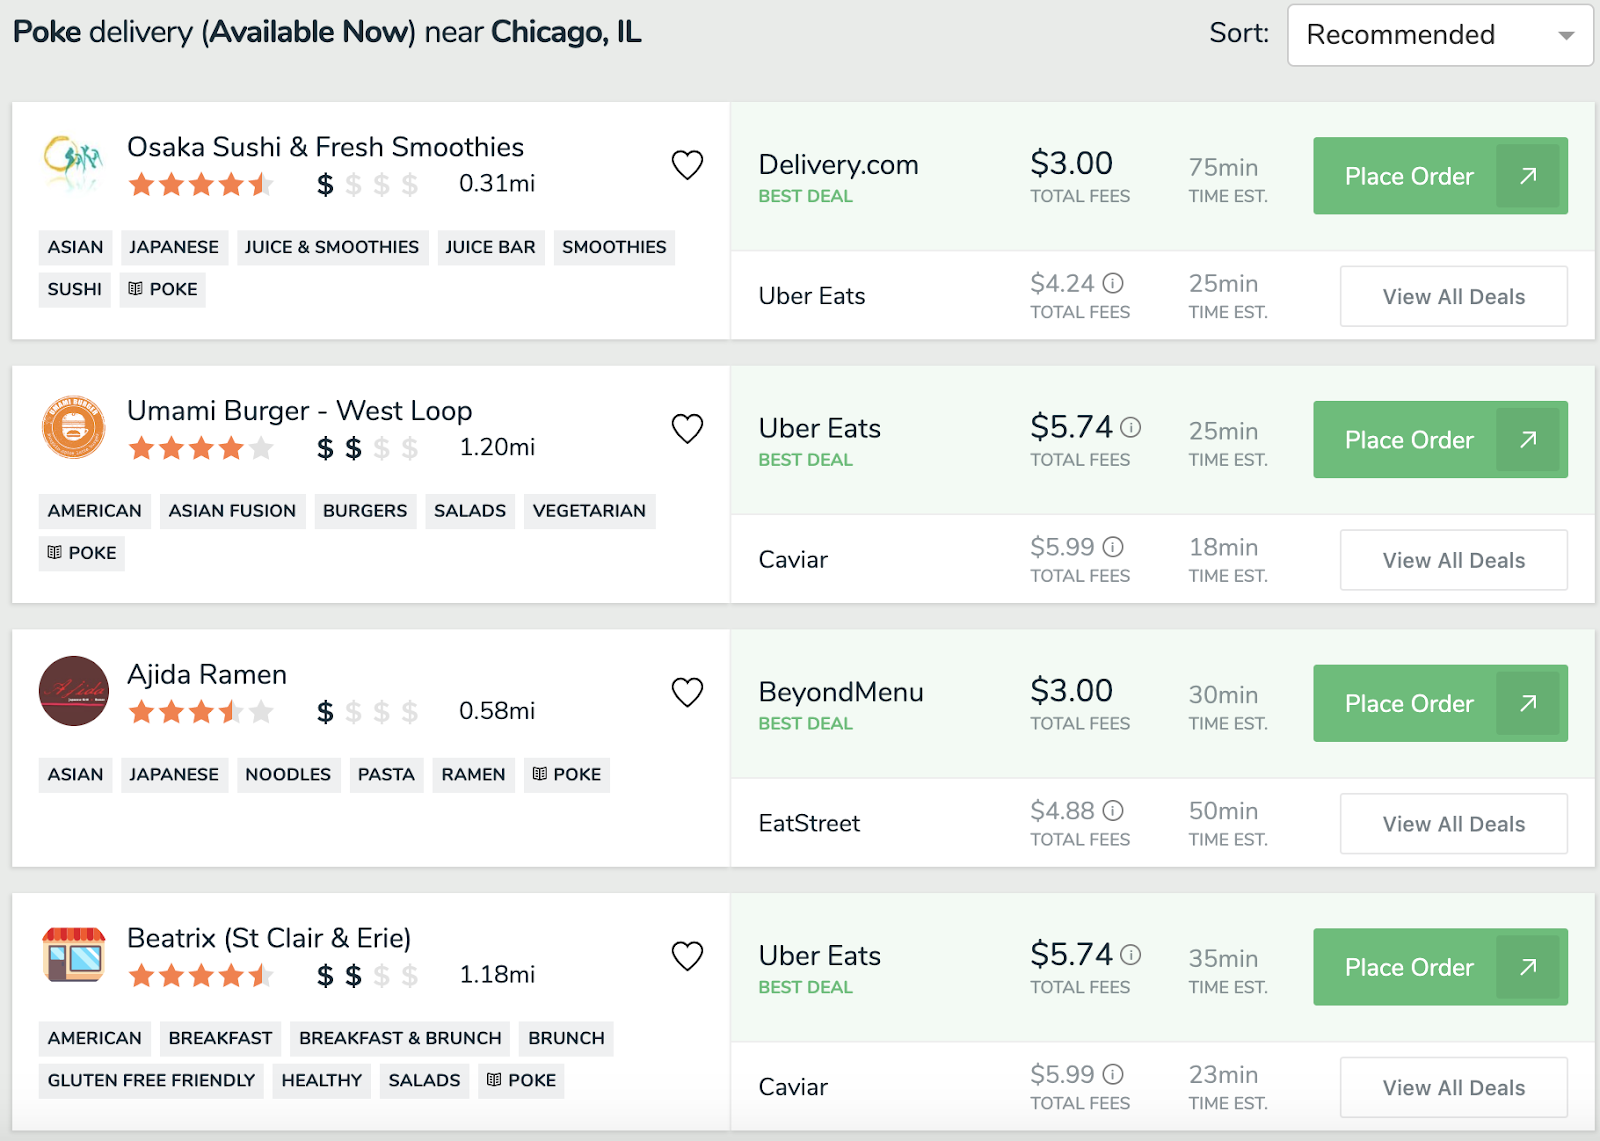Screen dimensions: 1600x1141
Task: Save Ajida Ramen with heart icon
Action: click(687, 692)
